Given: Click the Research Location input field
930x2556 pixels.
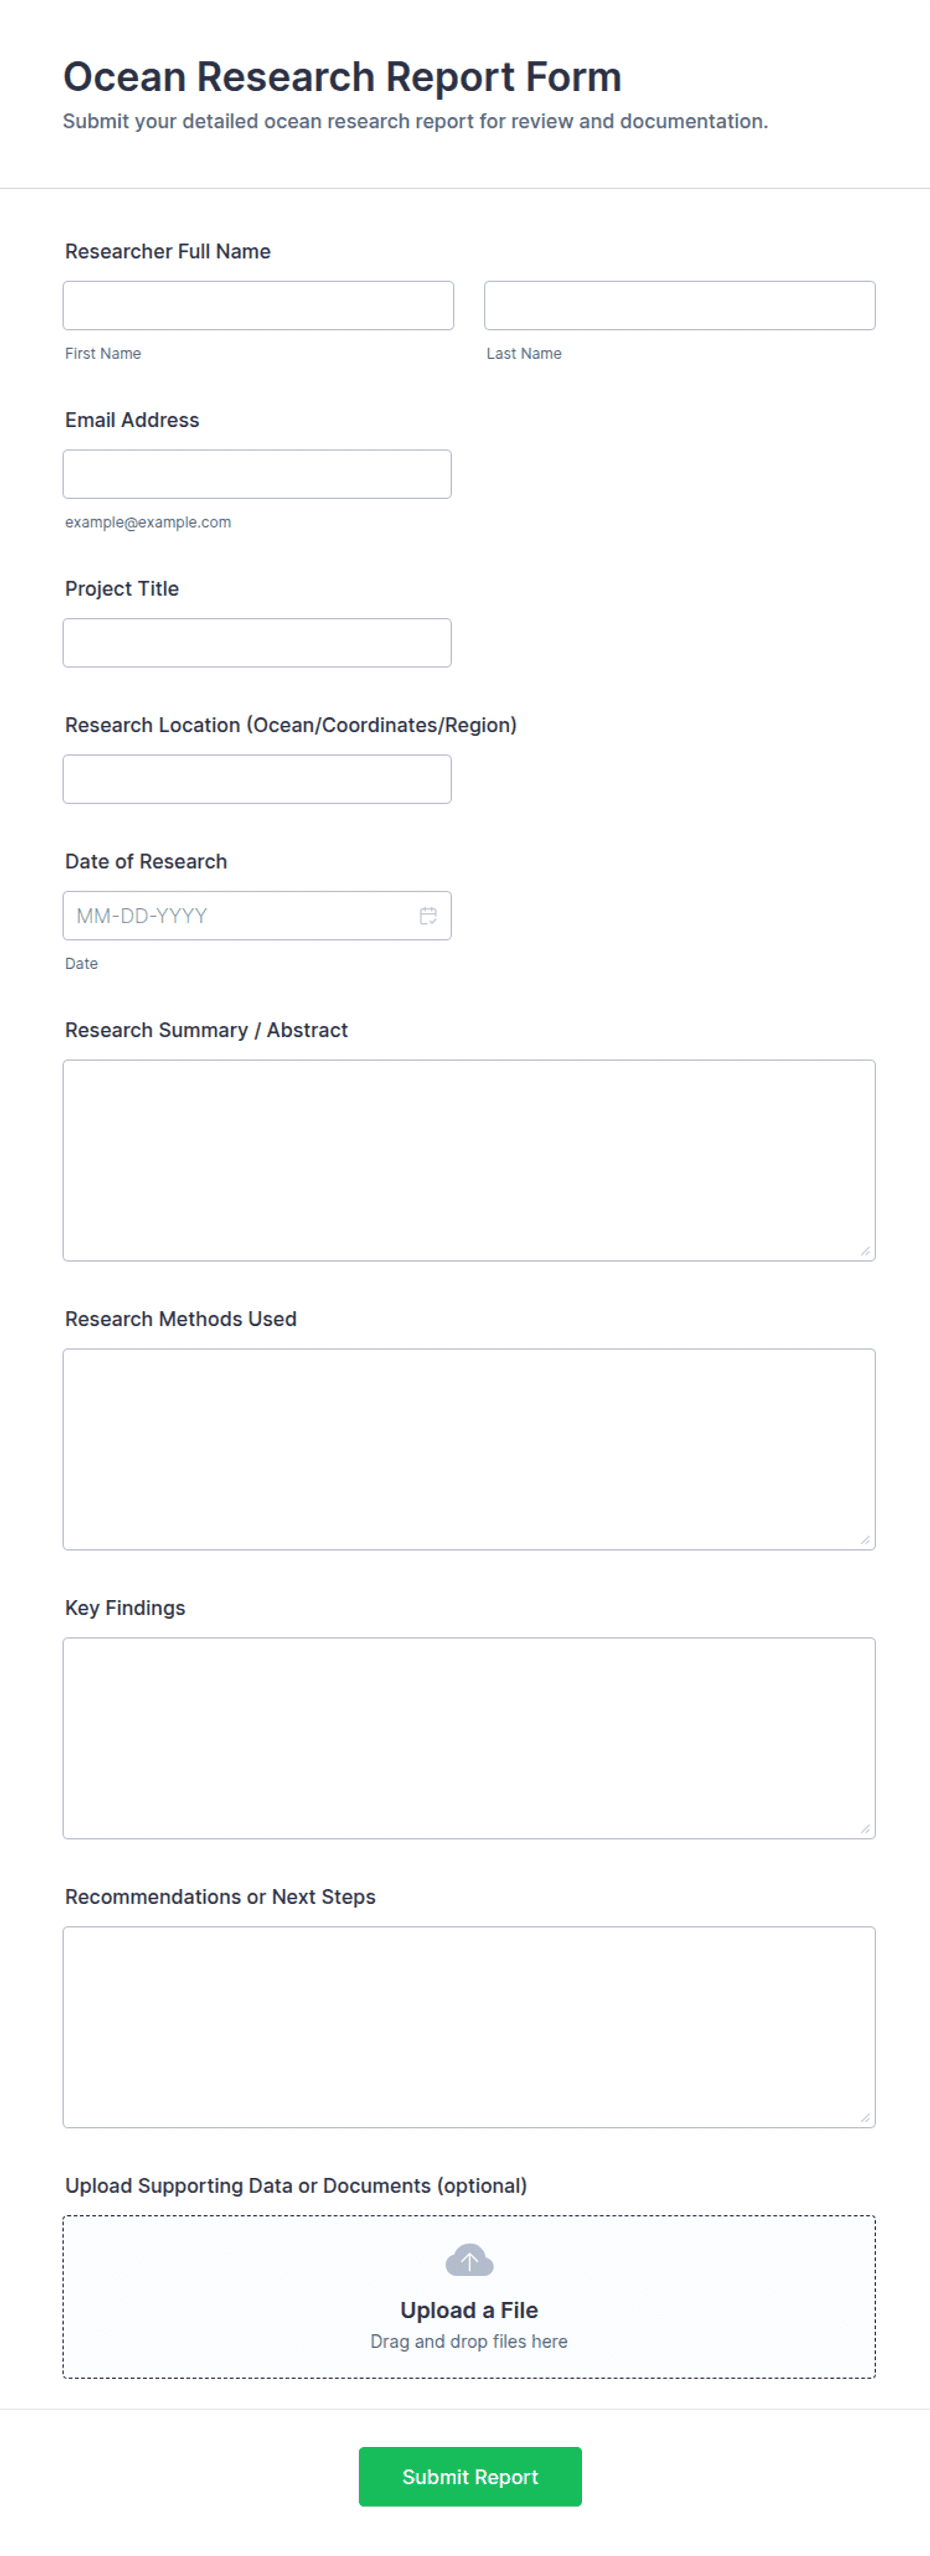Looking at the screenshot, I should point(257,779).
